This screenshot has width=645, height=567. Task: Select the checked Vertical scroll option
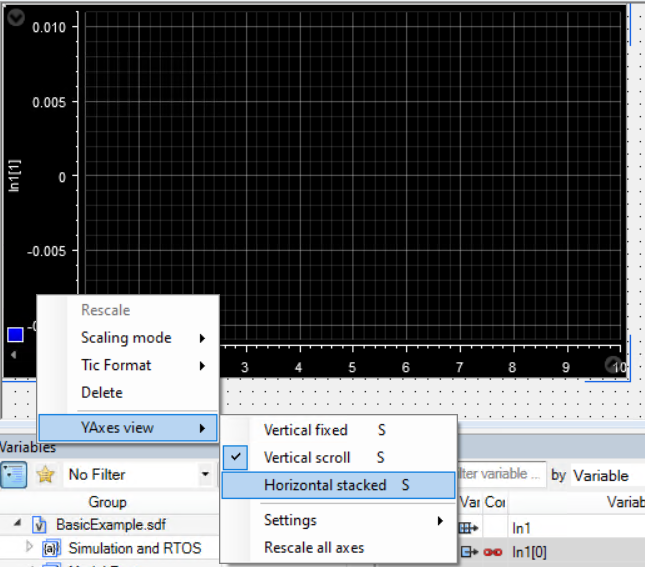pos(307,457)
